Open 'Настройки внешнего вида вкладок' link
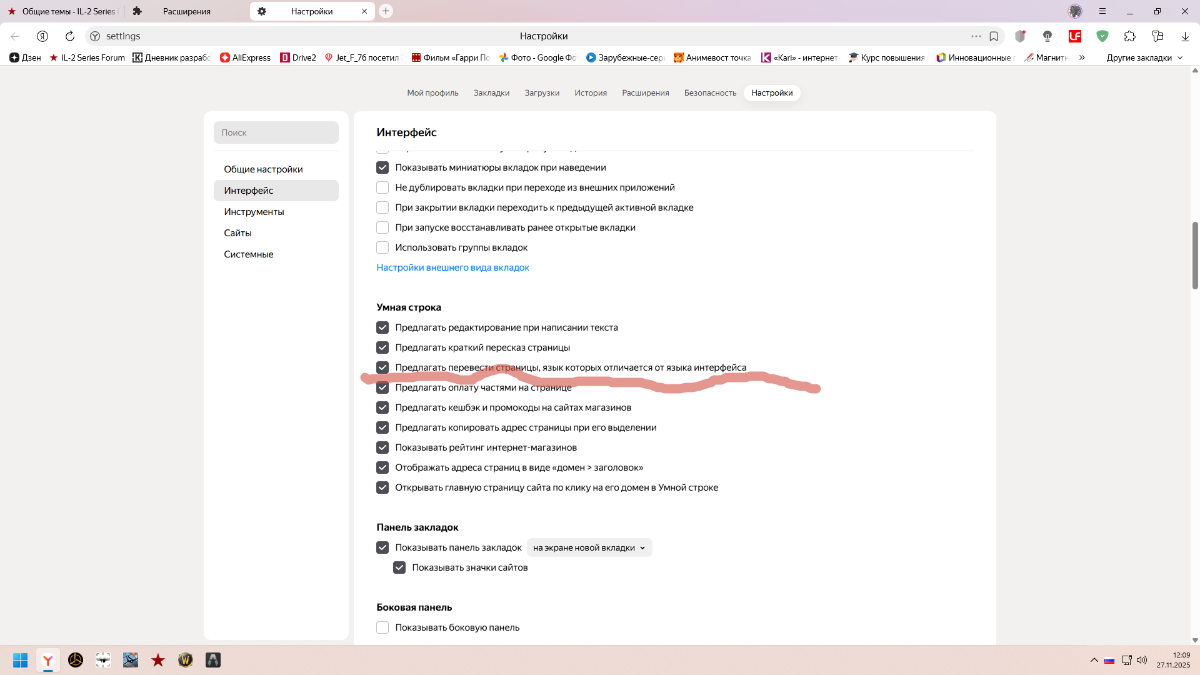 click(452, 267)
